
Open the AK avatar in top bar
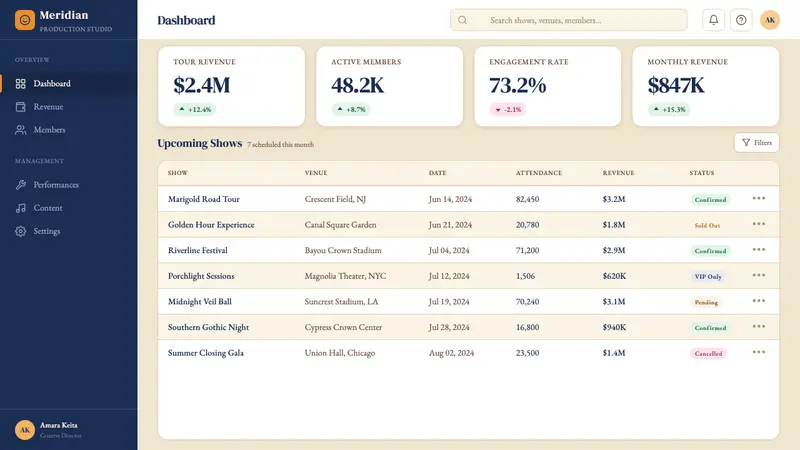click(x=769, y=20)
